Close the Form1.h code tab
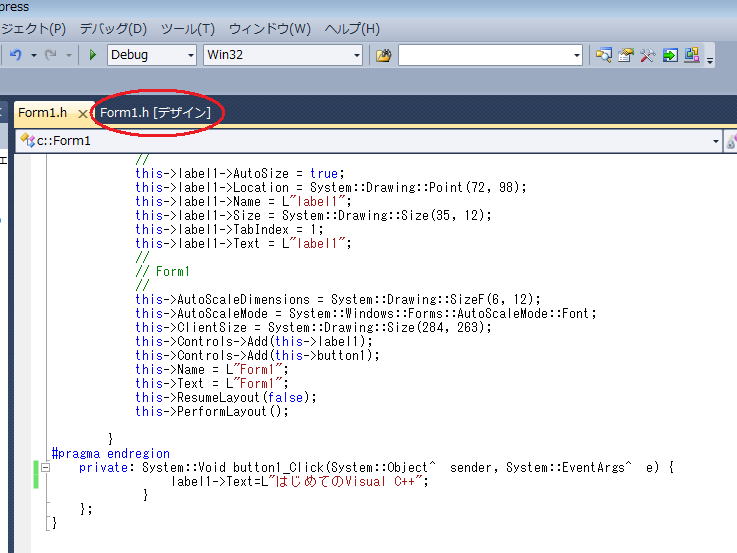 [x=83, y=114]
